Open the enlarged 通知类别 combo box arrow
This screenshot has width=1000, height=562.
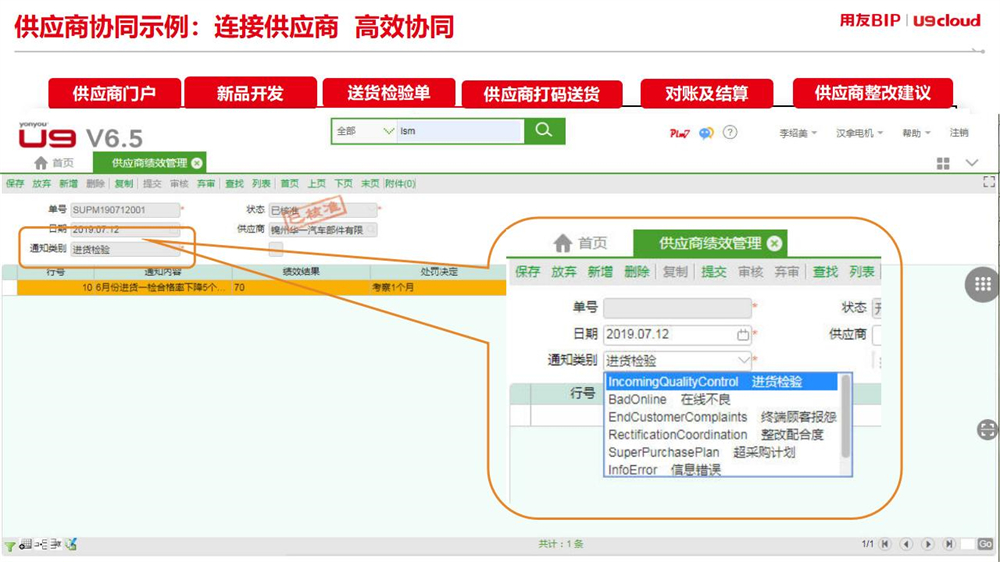[744, 360]
